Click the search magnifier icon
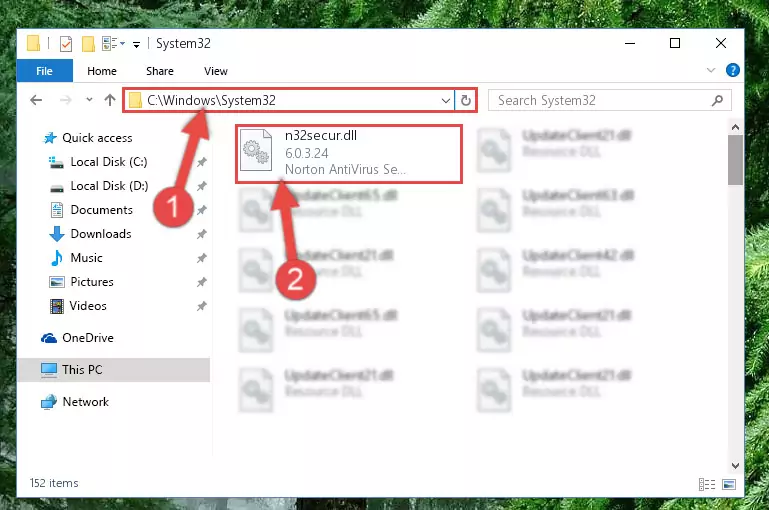 pyautogui.click(x=718, y=101)
